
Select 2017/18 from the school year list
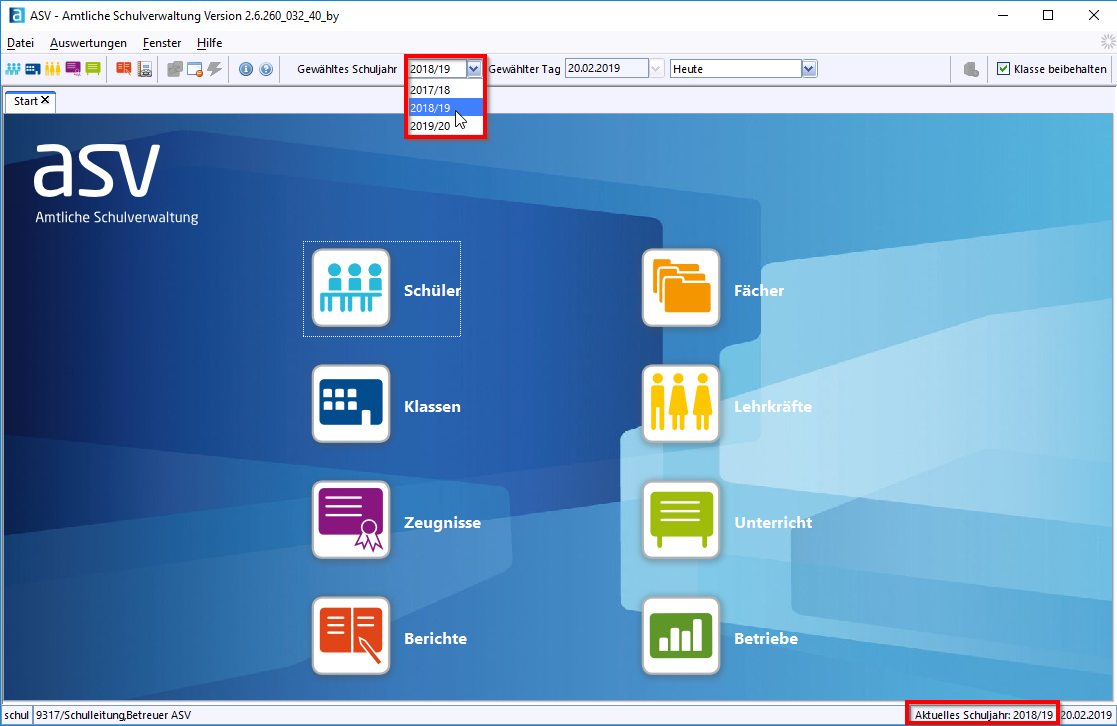tap(430, 90)
